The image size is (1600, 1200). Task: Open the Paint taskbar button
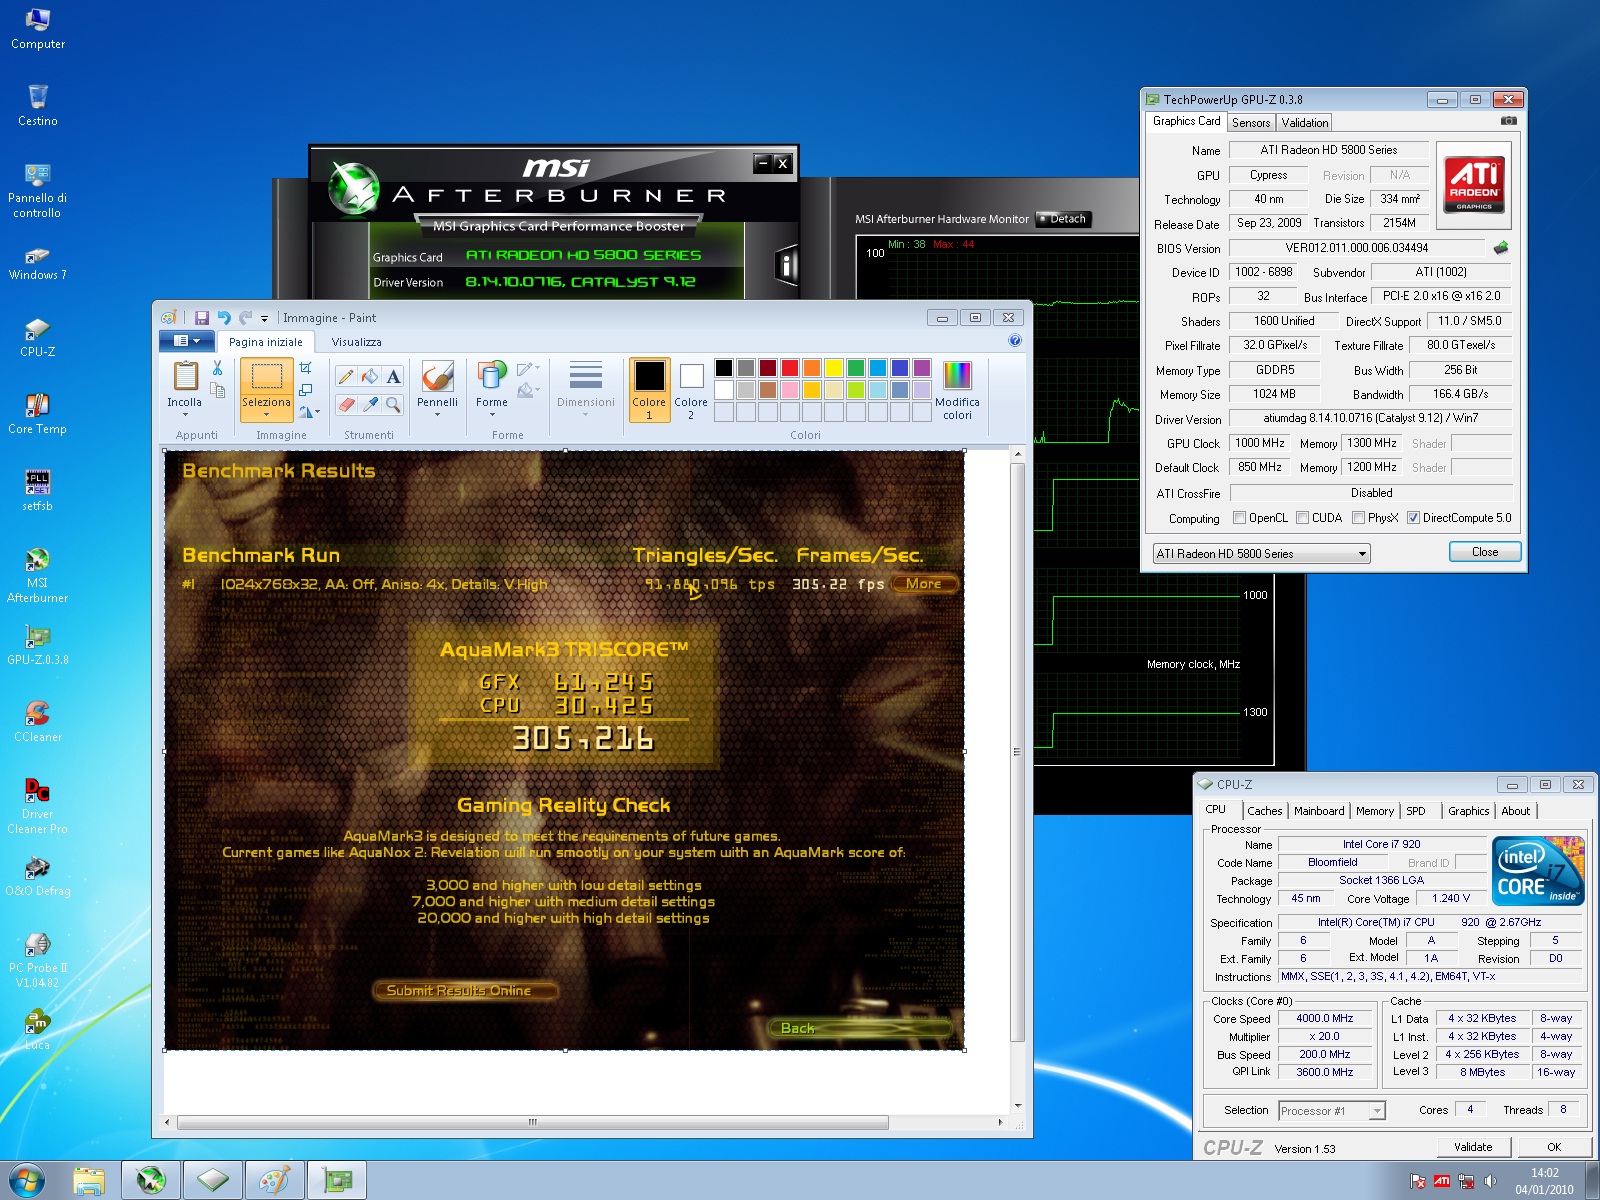pos(274,1180)
